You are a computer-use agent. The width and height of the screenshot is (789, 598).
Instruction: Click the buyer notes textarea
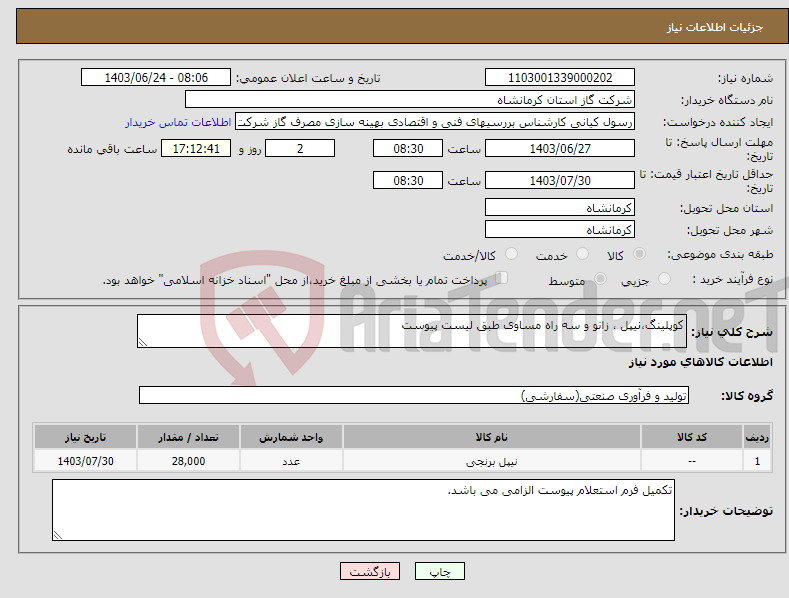tap(363, 510)
